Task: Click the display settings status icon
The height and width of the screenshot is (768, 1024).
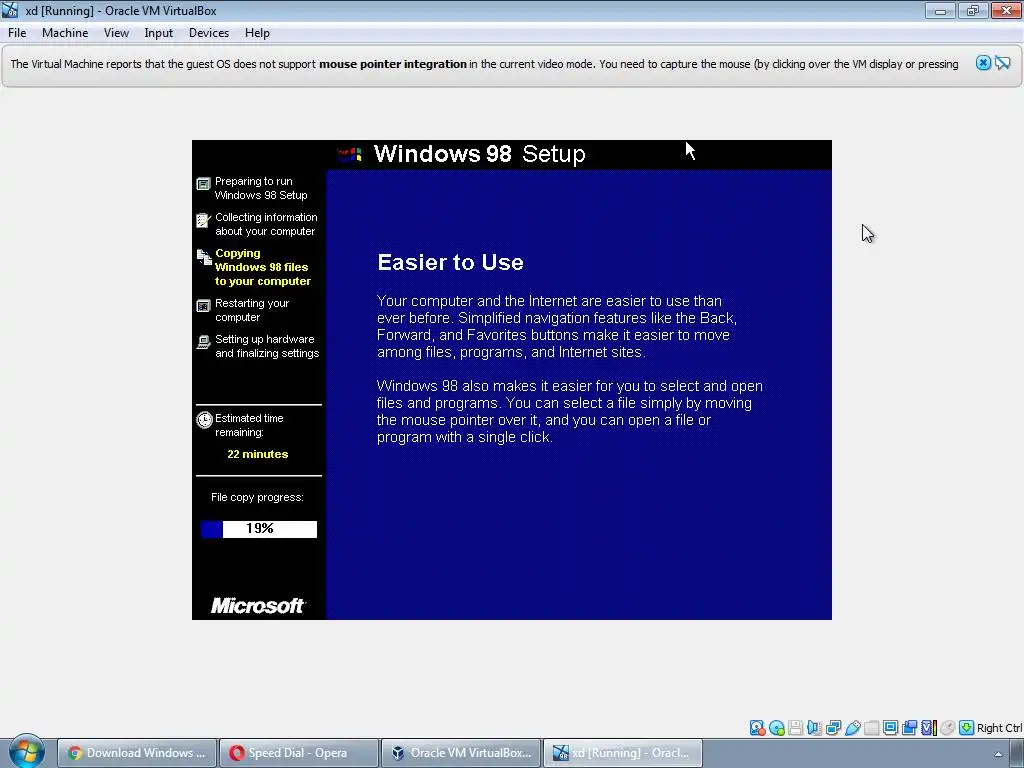Action: 890,728
